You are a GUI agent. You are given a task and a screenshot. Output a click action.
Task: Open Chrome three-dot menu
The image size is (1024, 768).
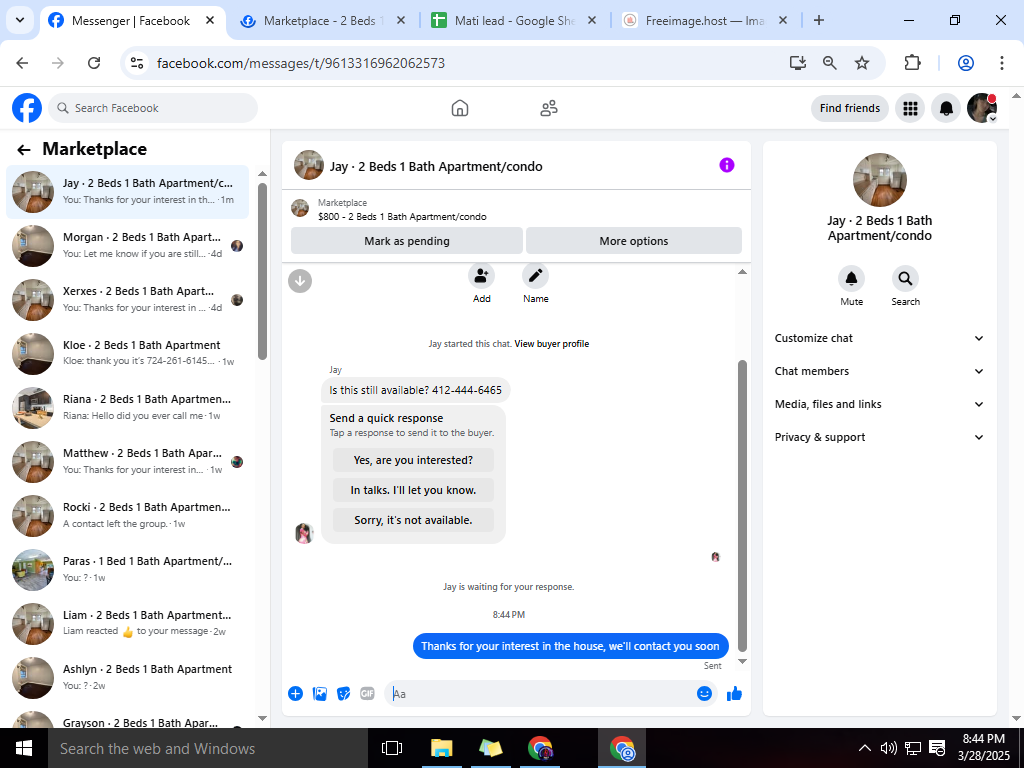click(1002, 63)
